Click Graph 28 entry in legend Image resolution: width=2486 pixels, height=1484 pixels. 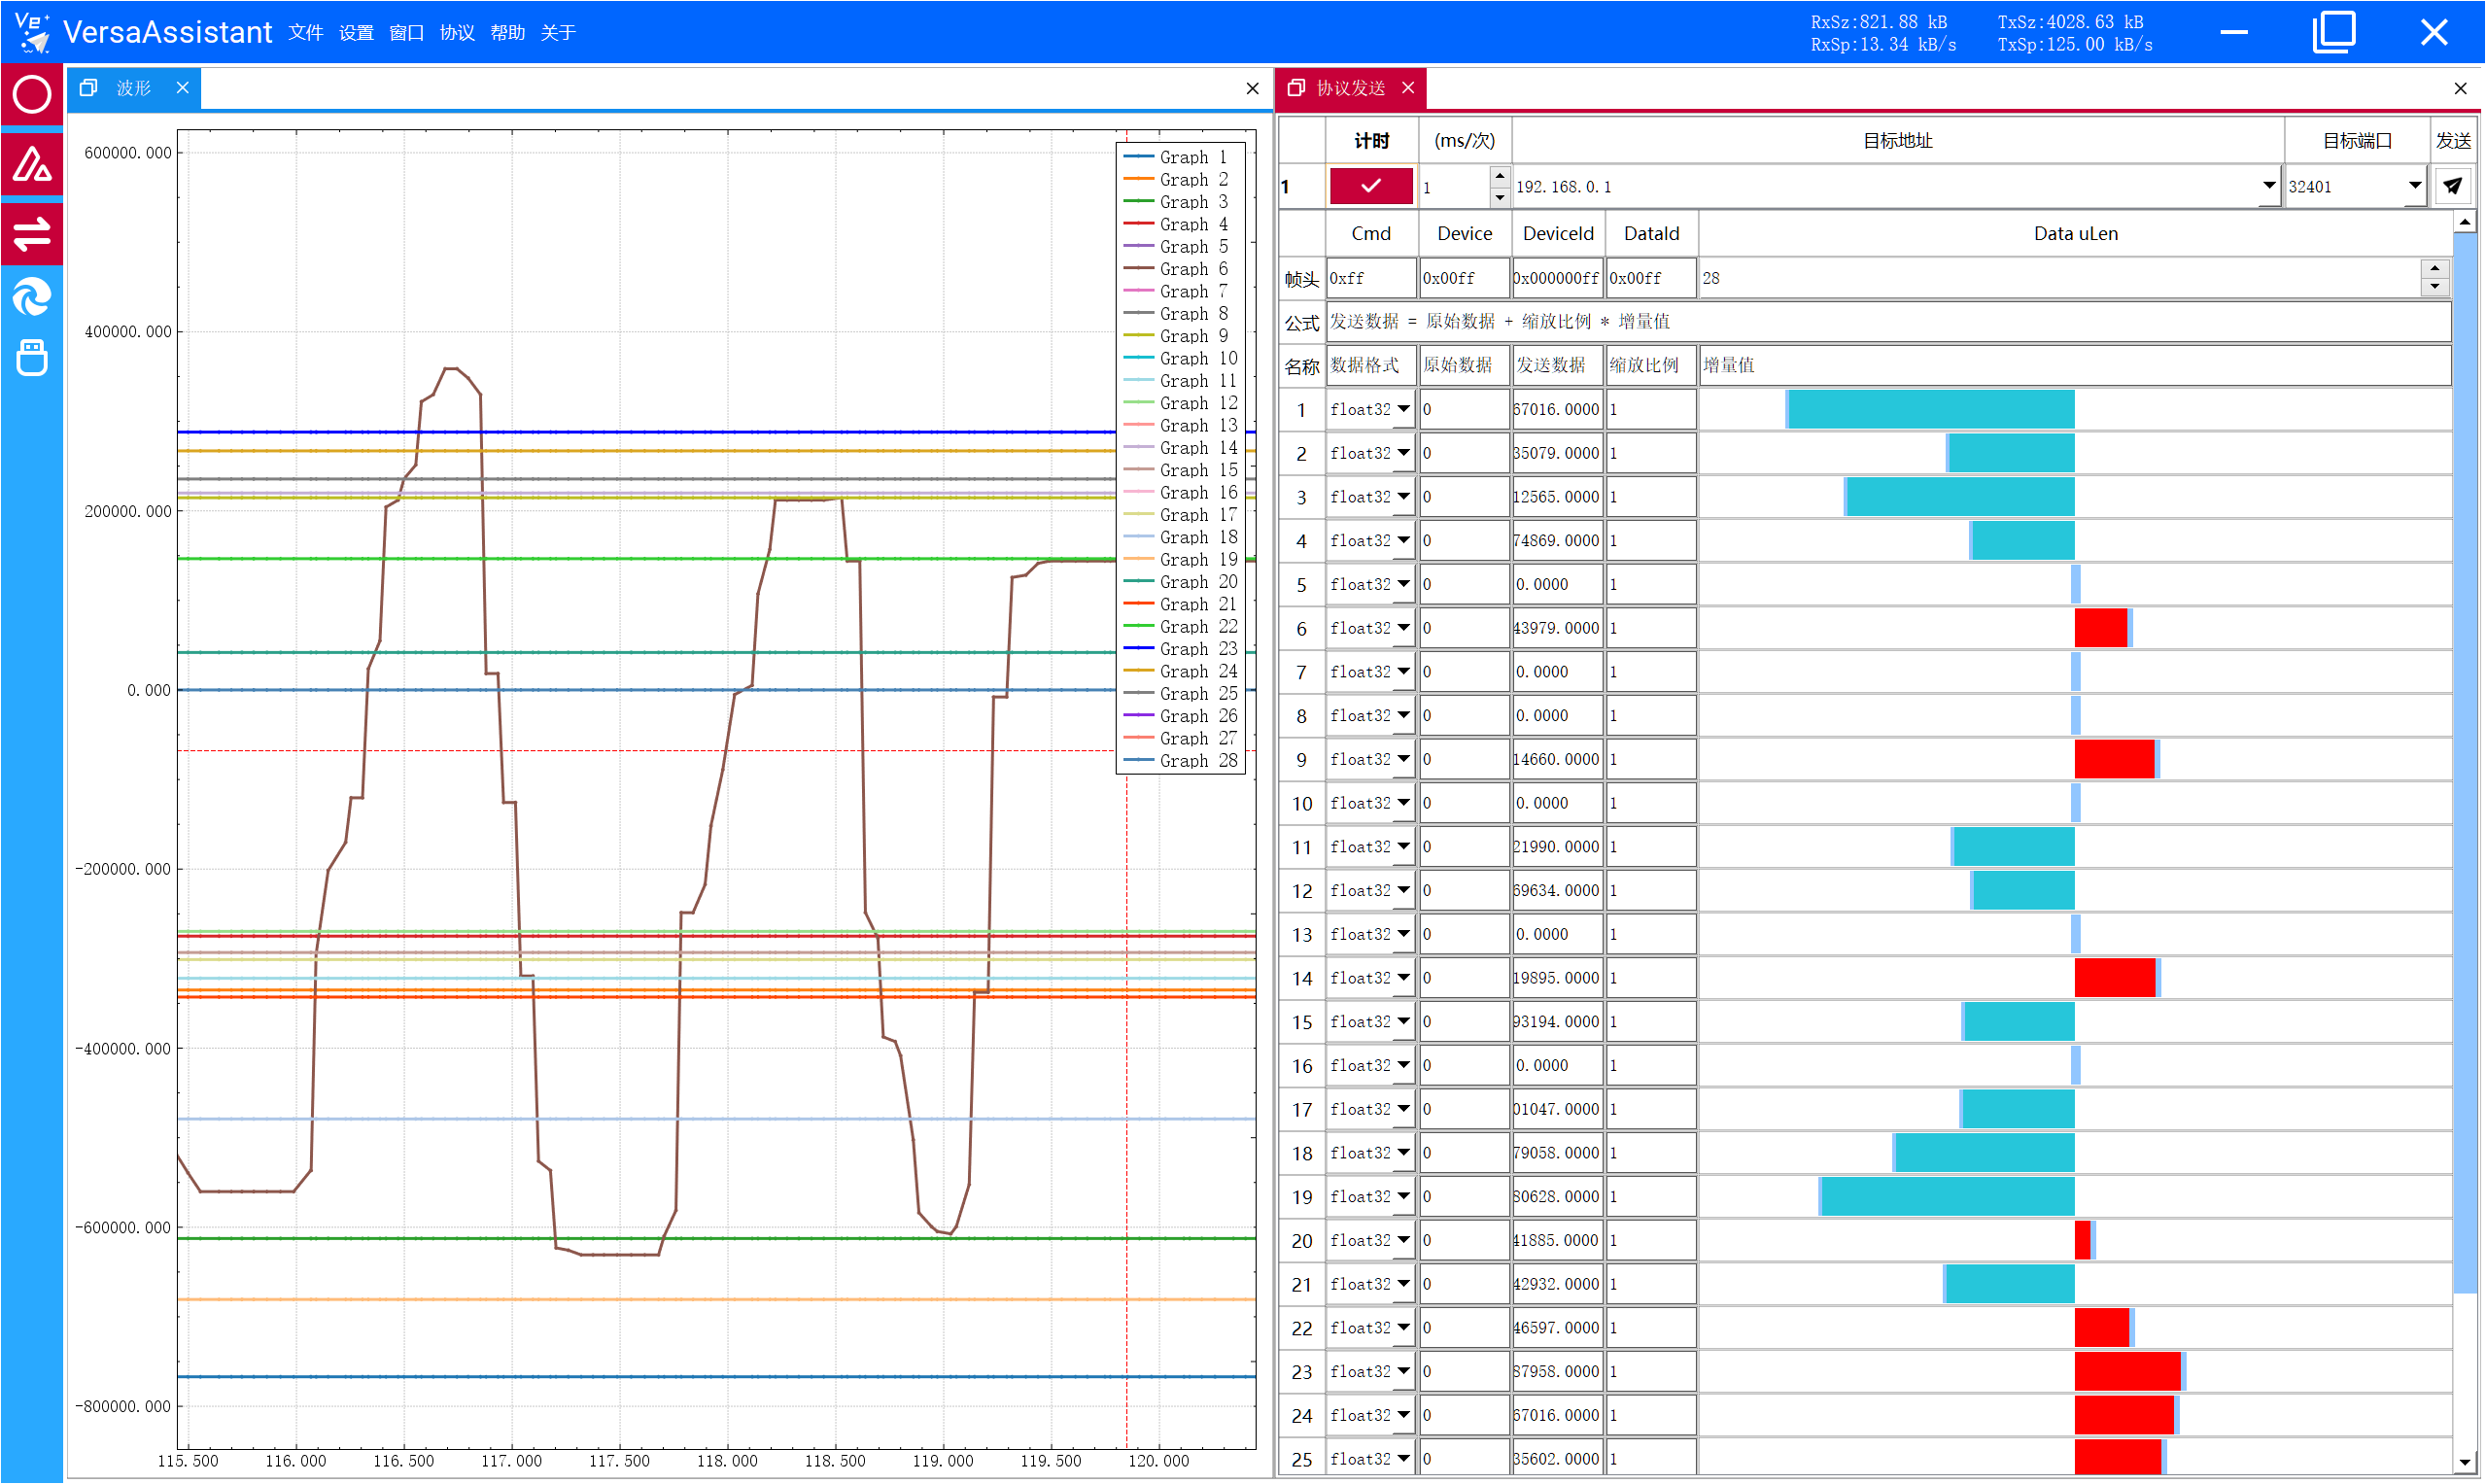point(1181,761)
